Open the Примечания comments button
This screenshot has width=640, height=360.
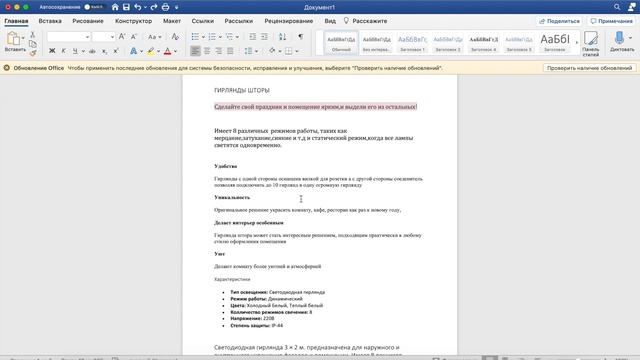[x=611, y=21]
